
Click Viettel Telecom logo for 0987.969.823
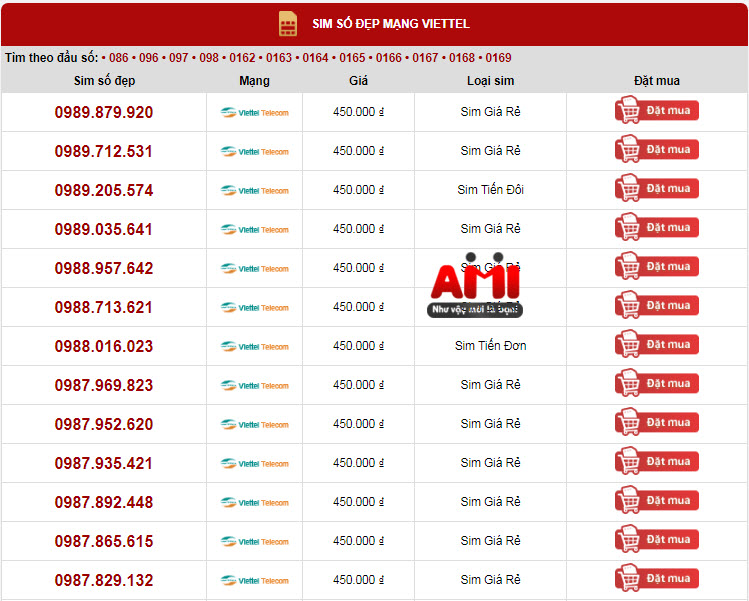pyautogui.click(x=255, y=386)
